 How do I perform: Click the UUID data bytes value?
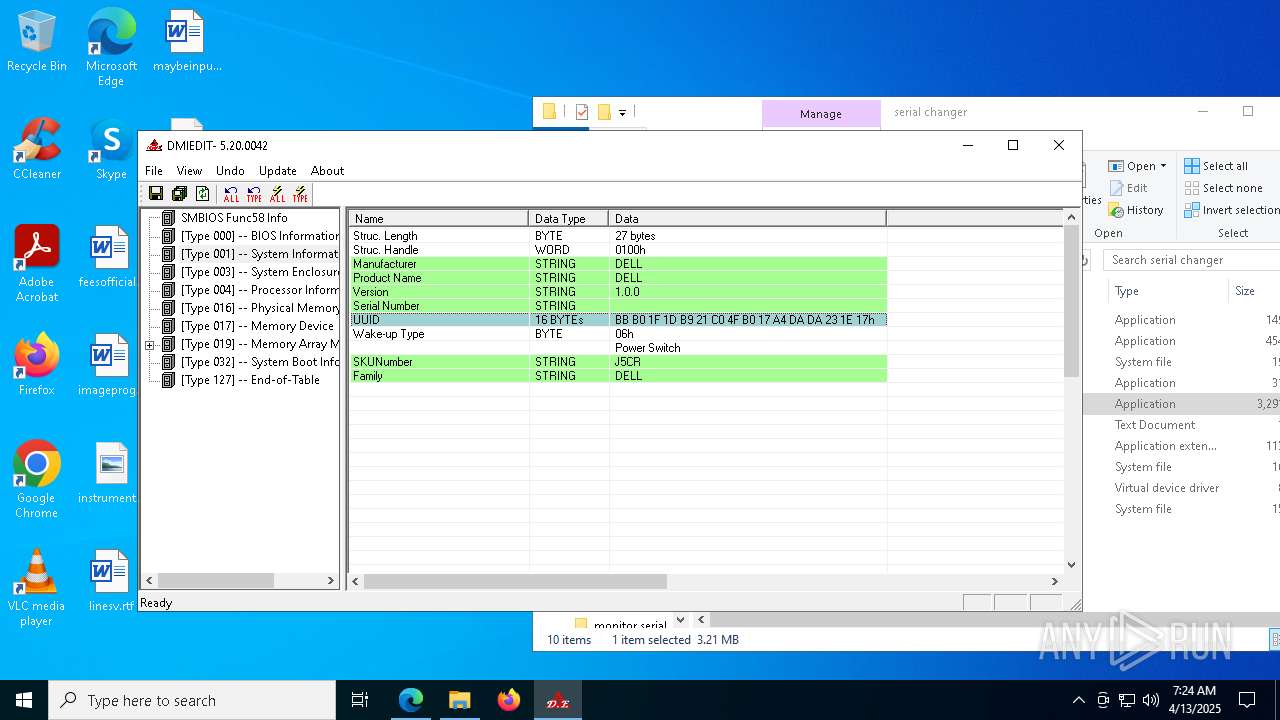(744, 320)
